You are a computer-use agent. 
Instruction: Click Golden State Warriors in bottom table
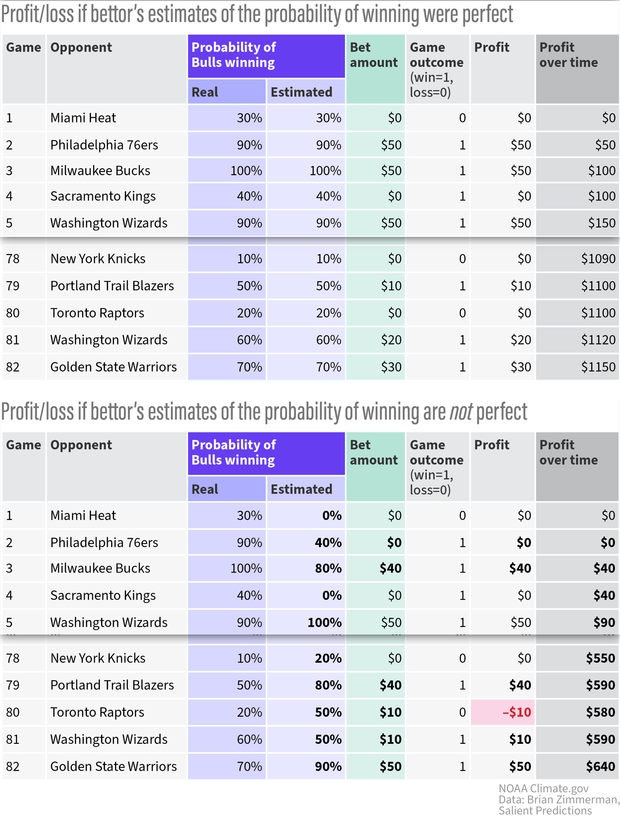tap(113, 767)
